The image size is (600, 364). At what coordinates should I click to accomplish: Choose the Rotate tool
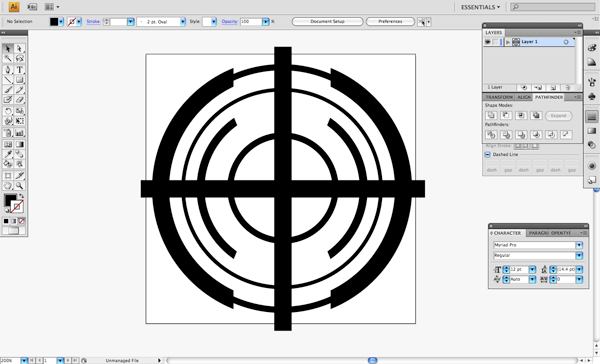(x=8, y=111)
